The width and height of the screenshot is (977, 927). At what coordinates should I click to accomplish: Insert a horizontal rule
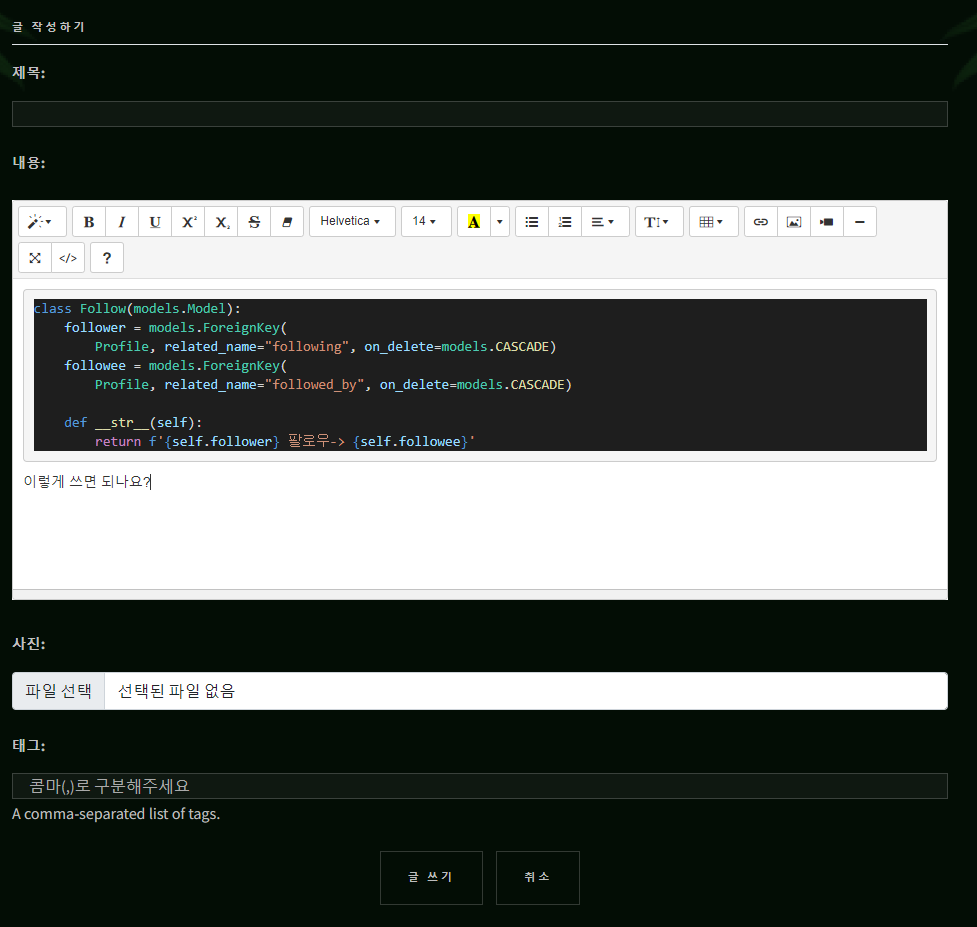click(860, 222)
